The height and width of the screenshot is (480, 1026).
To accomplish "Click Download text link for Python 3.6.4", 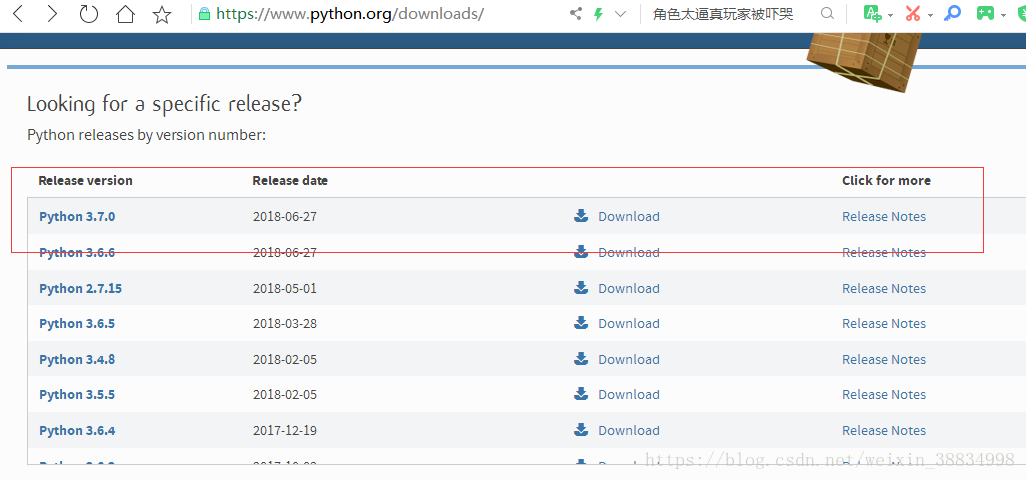I will pos(629,431).
